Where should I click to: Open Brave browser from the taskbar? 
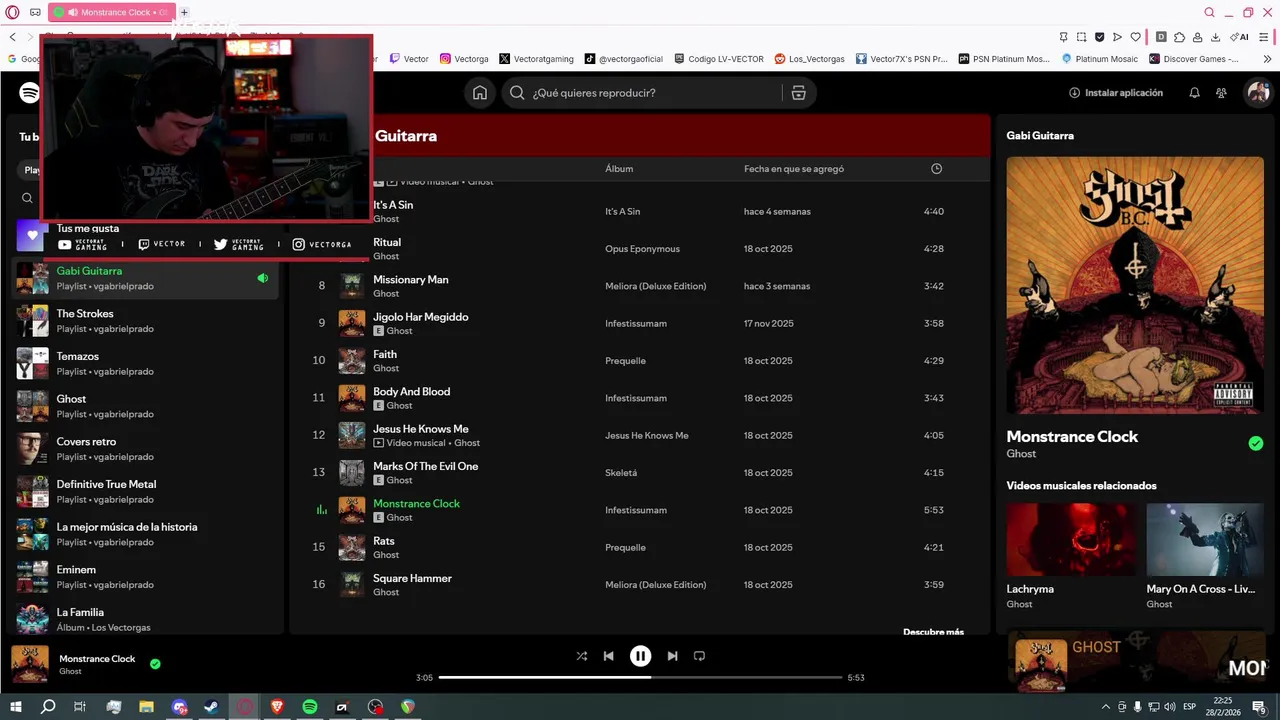[x=277, y=707]
